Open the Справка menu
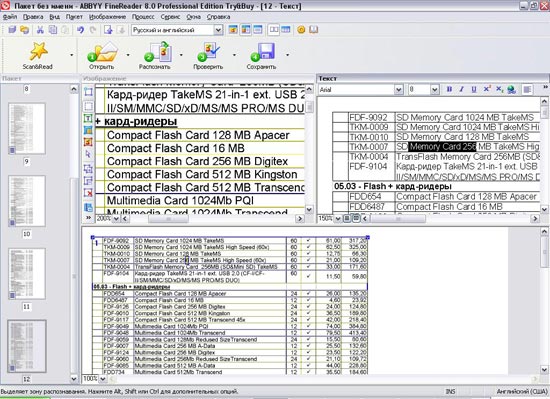Viewport: 550px width, 399px height. pos(218,17)
